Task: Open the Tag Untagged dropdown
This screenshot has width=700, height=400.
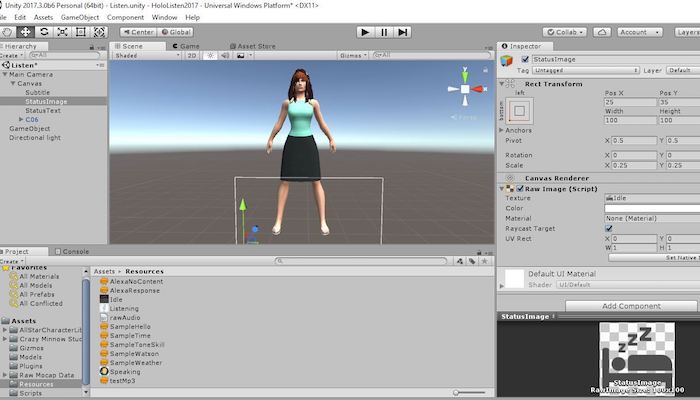Action: tap(586, 71)
